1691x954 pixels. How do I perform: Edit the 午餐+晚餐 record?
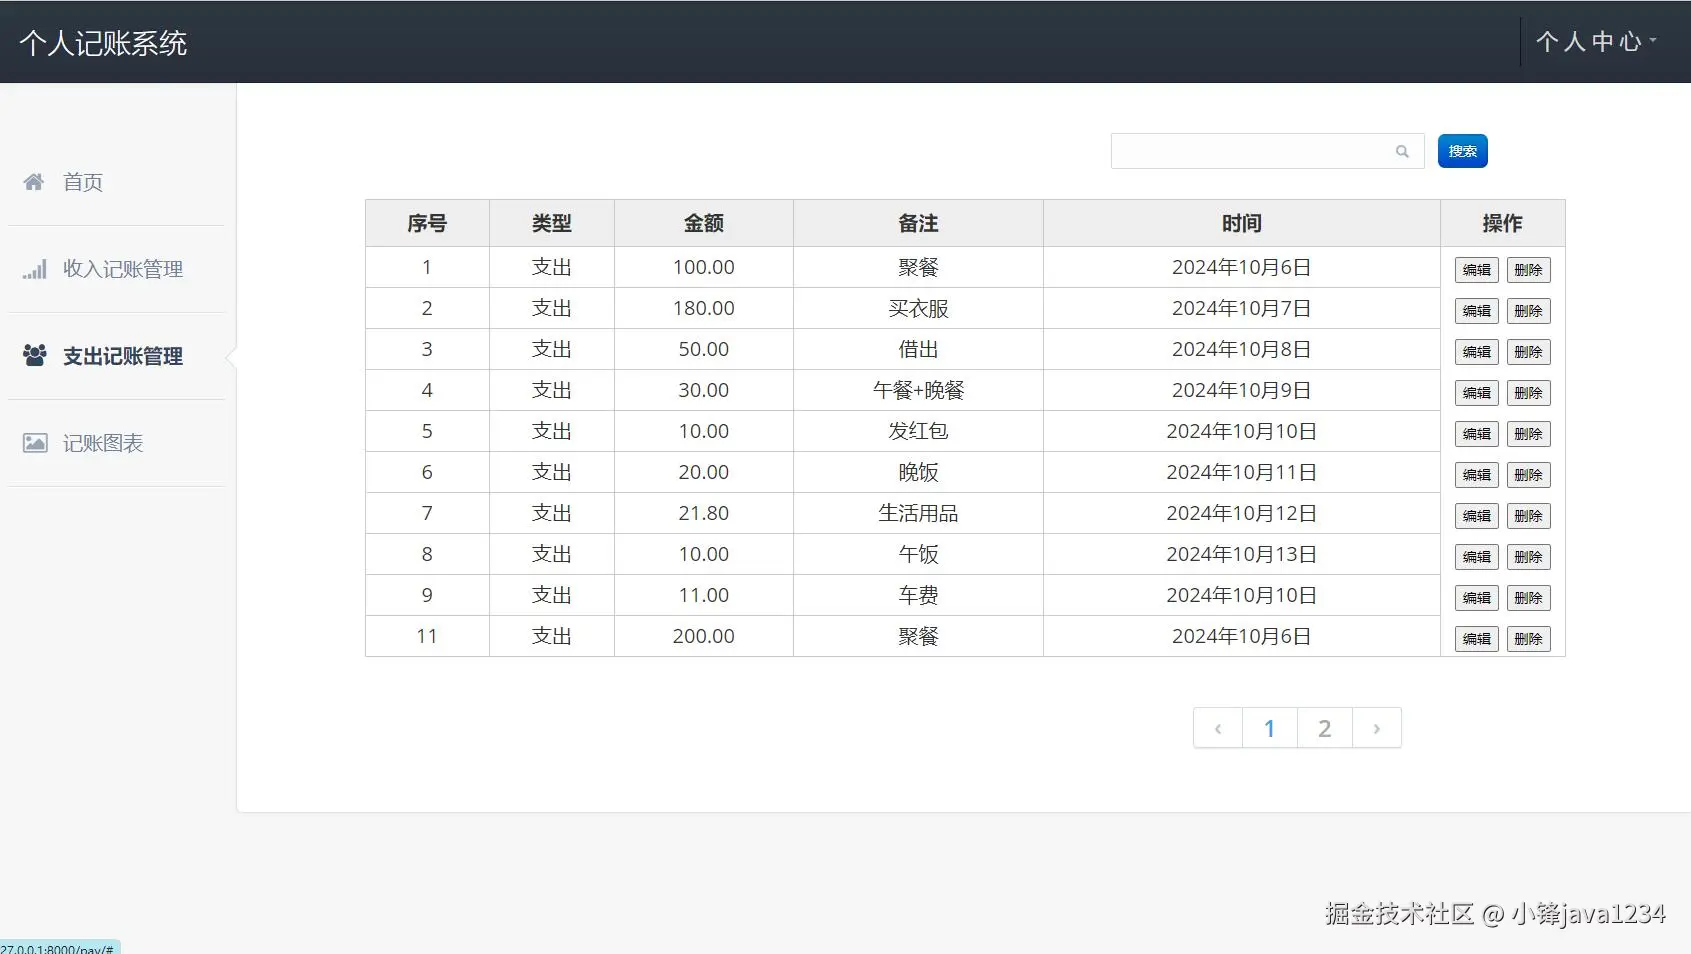click(x=1476, y=393)
